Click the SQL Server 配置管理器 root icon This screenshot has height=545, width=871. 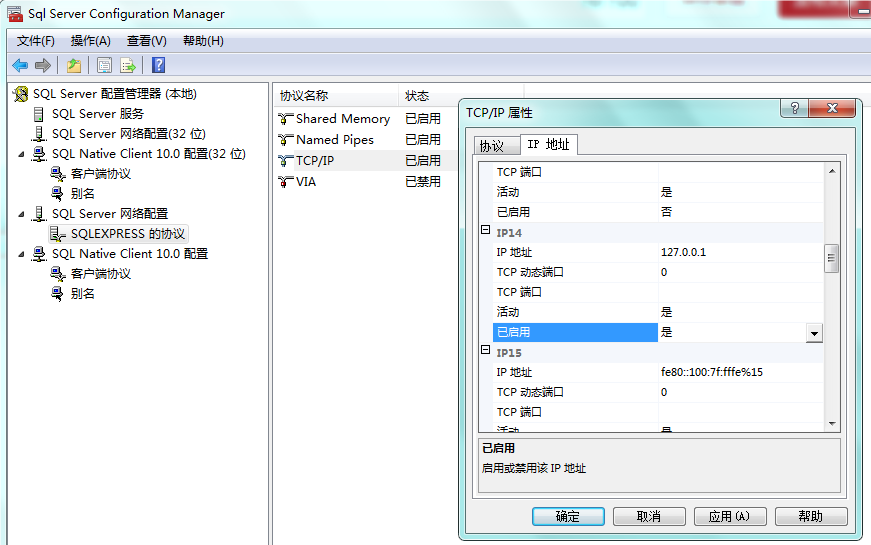click(21, 94)
